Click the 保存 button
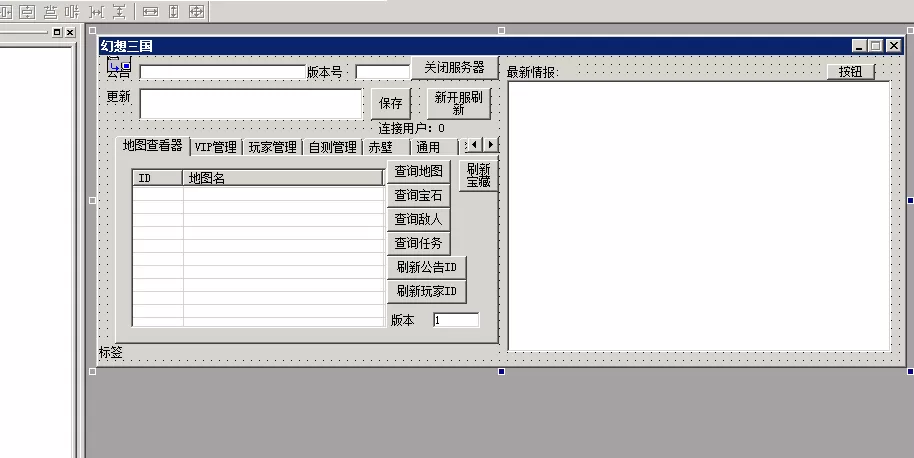Viewport: 914px width, 458px height. point(391,103)
